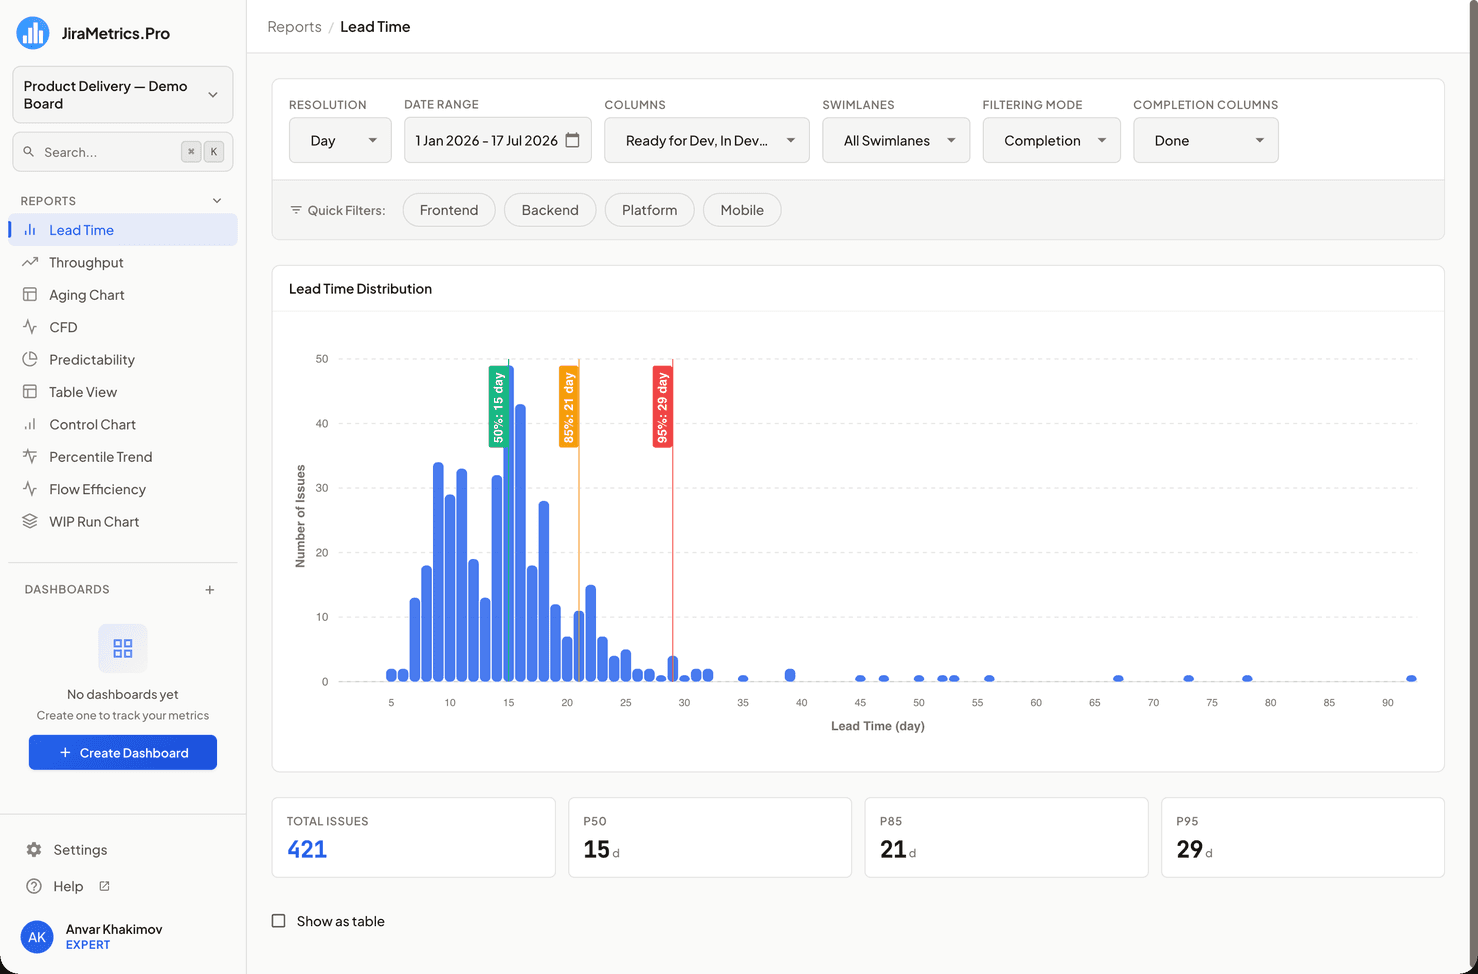The width and height of the screenshot is (1478, 974).
Task: Click the red 95% percentile marker
Action: pyautogui.click(x=662, y=406)
